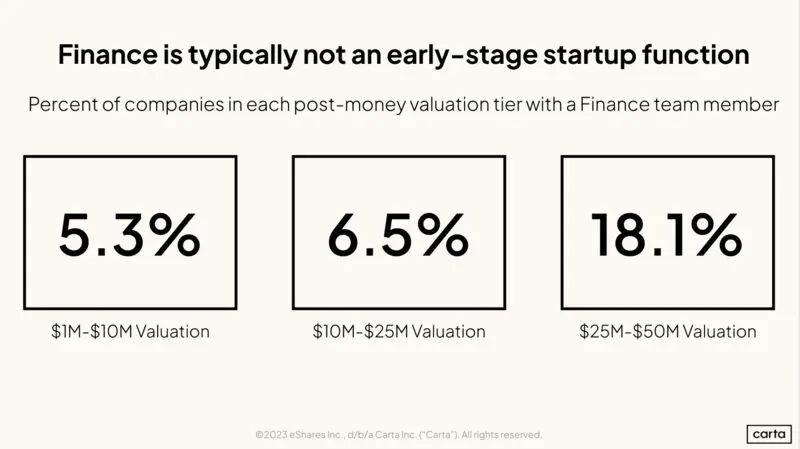Select the 18.1% statistic box
The width and height of the screenshot is (800, 449).
pos(667,233)
